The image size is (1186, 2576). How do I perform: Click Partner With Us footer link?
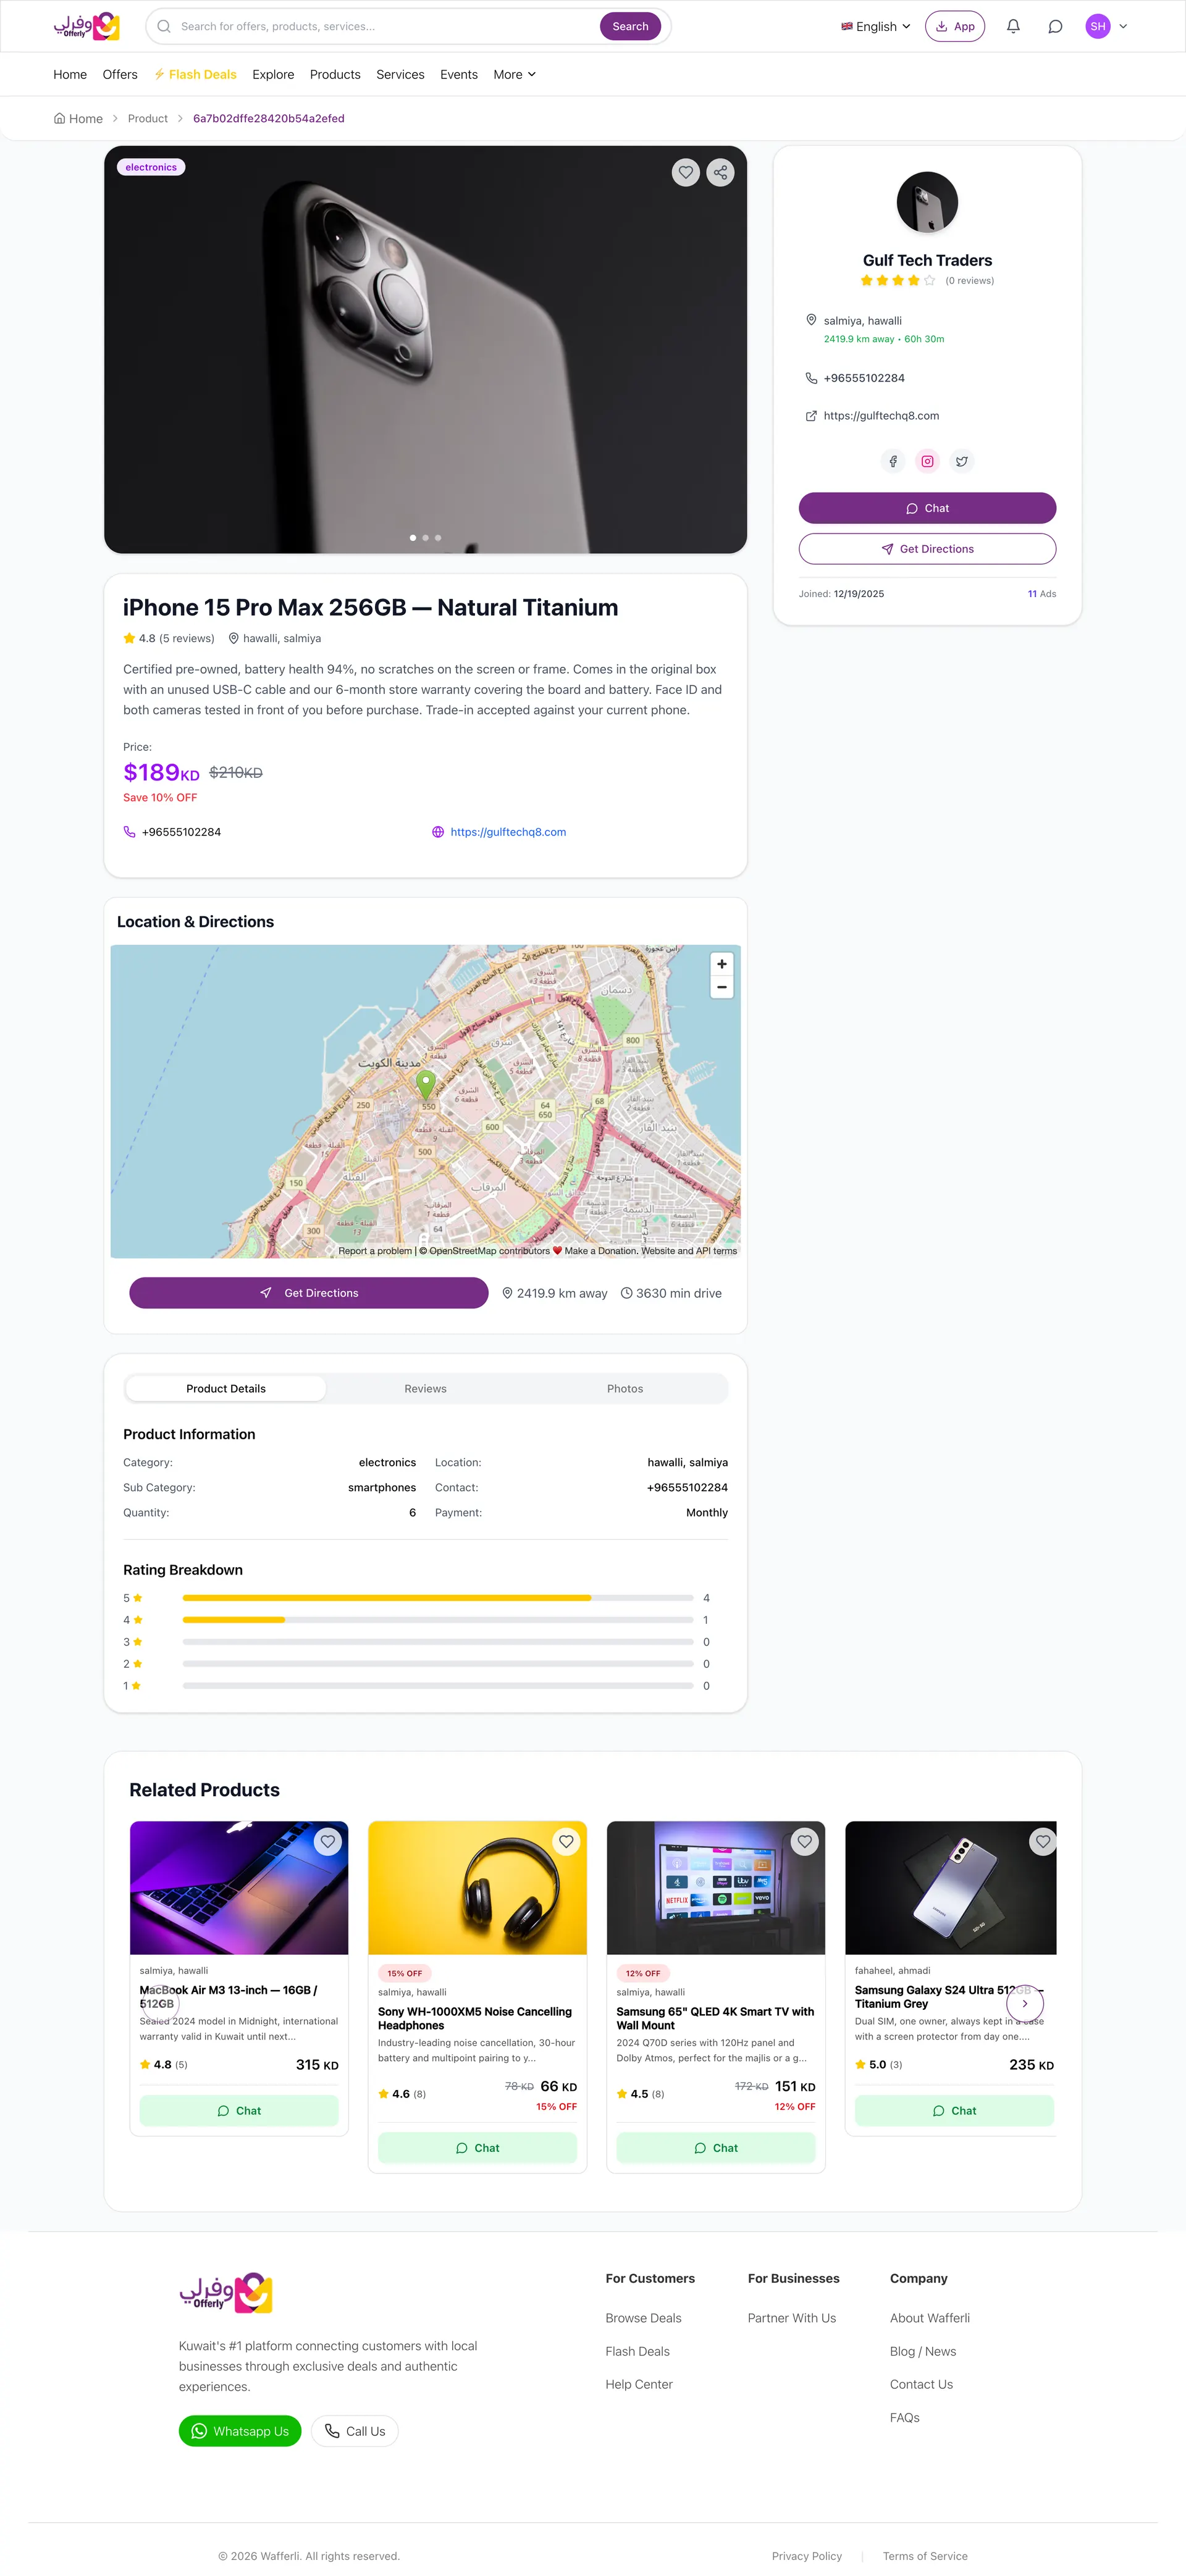792,2318
